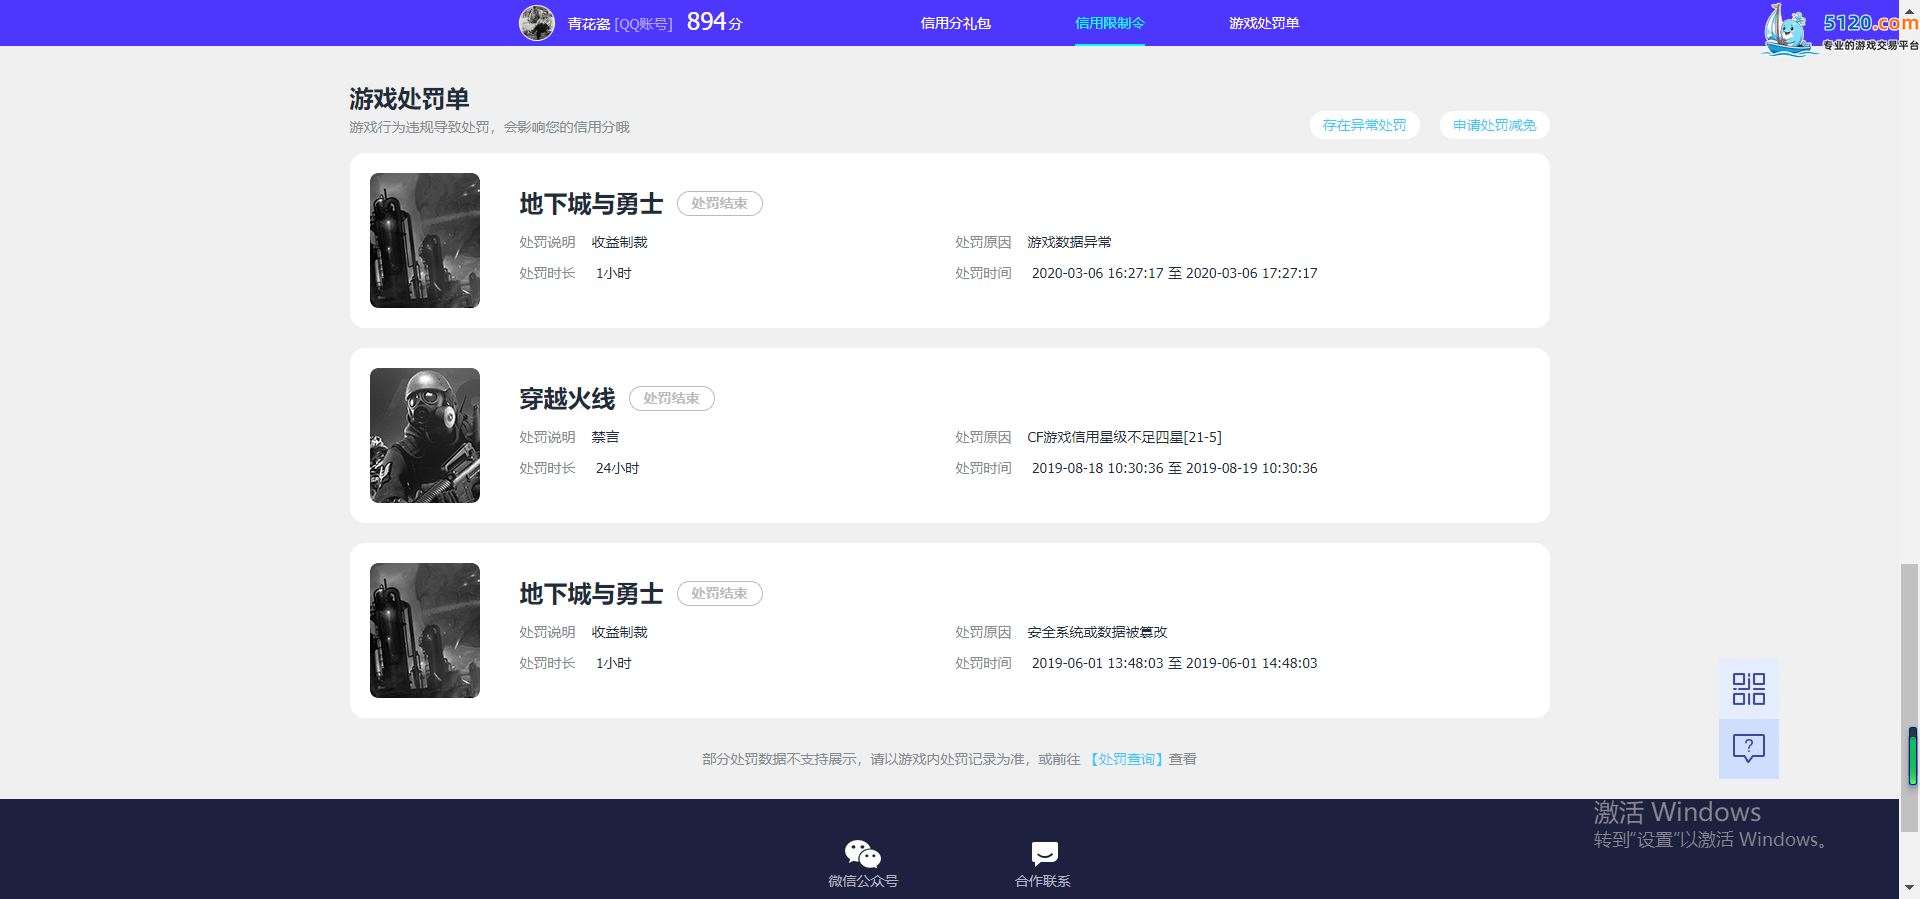
Task: Click thumbnail of 2019-06-01 地下城与勇士 card
Action: (x=425, y=630)
